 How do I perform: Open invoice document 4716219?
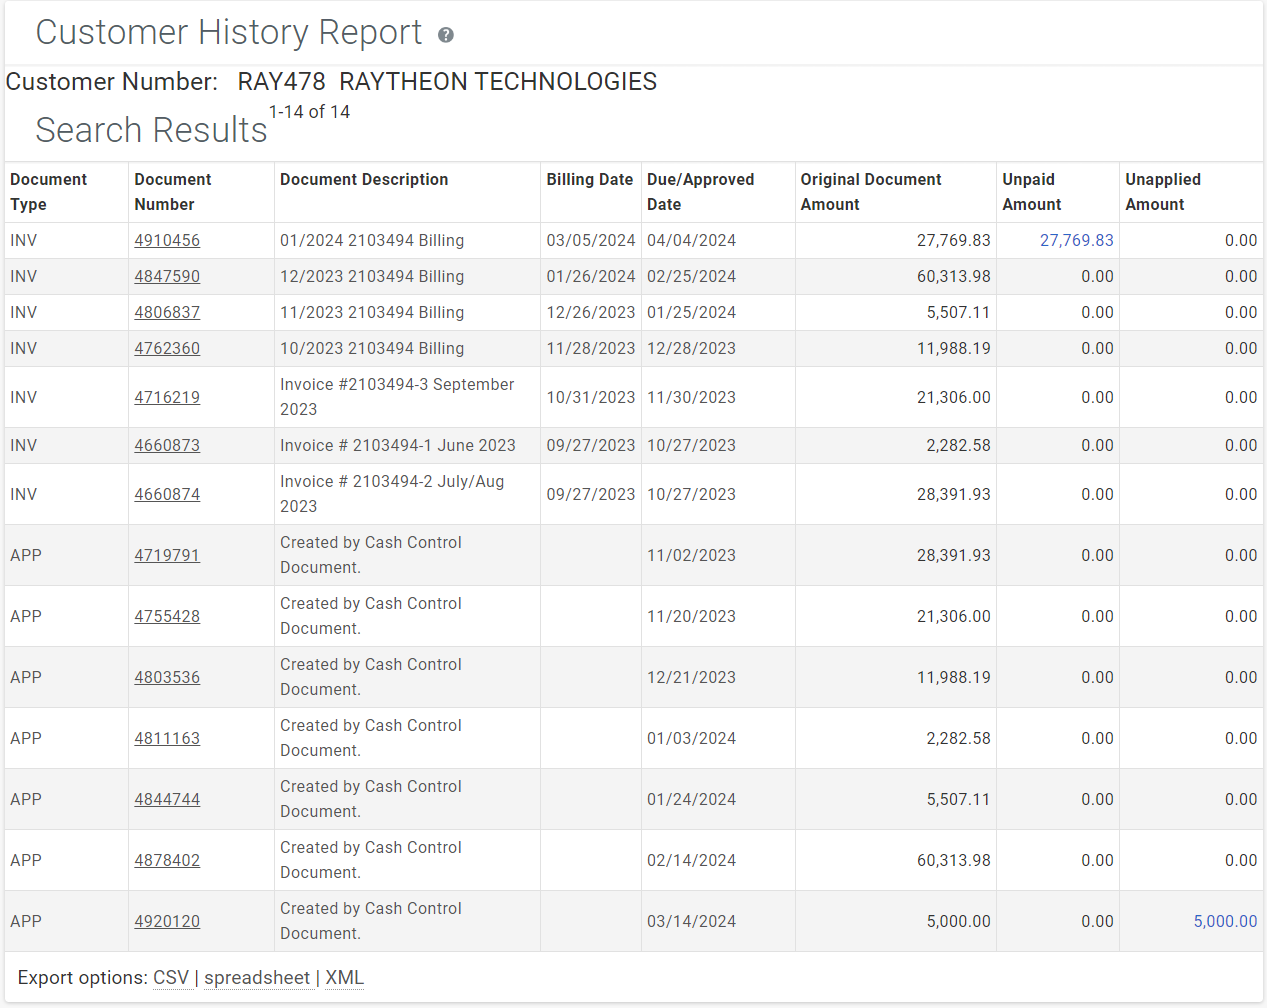(167, 397)
